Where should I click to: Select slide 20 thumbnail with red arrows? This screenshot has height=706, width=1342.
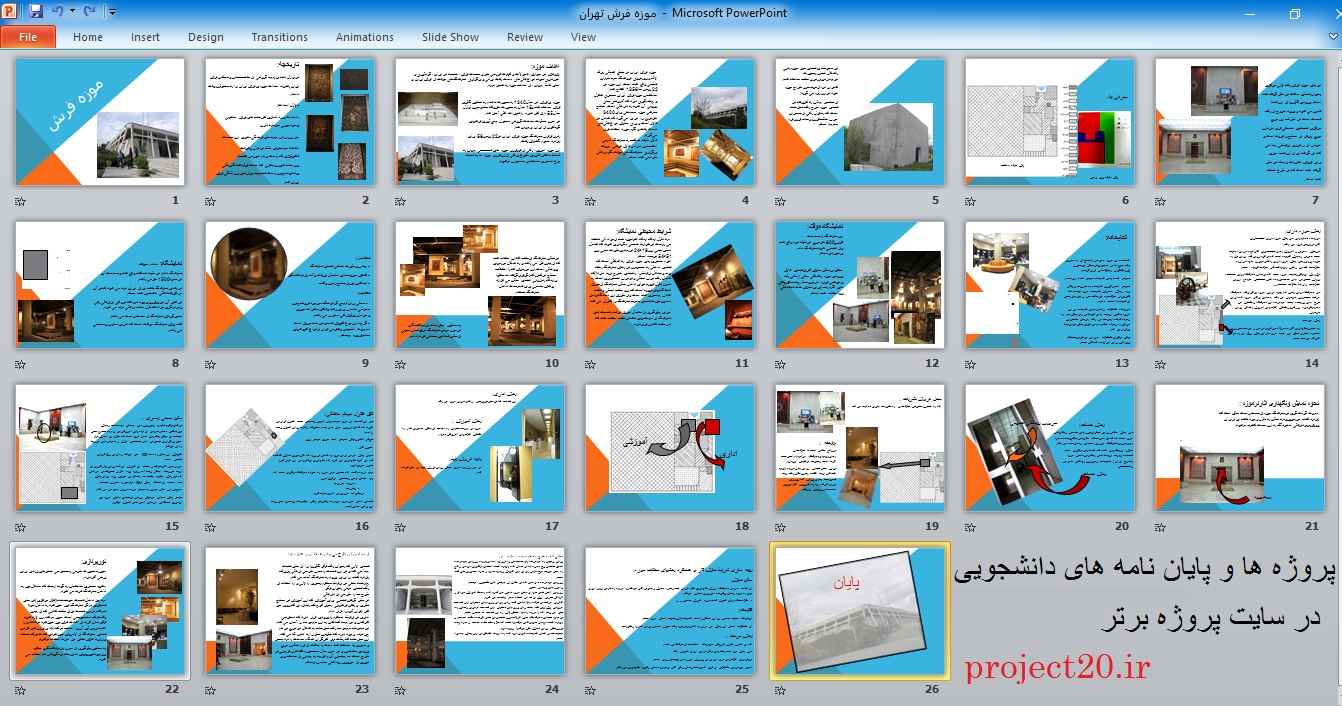(1050, 447)
